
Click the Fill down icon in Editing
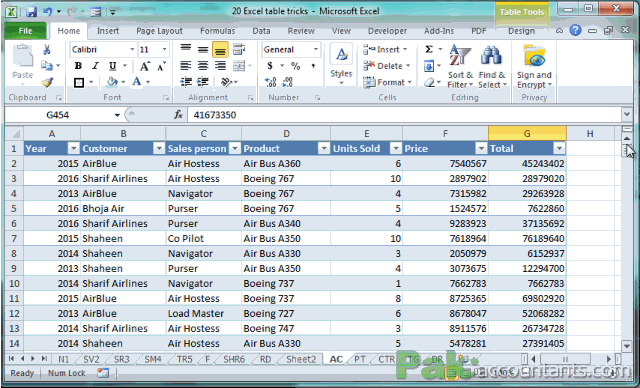coord(429,66)
